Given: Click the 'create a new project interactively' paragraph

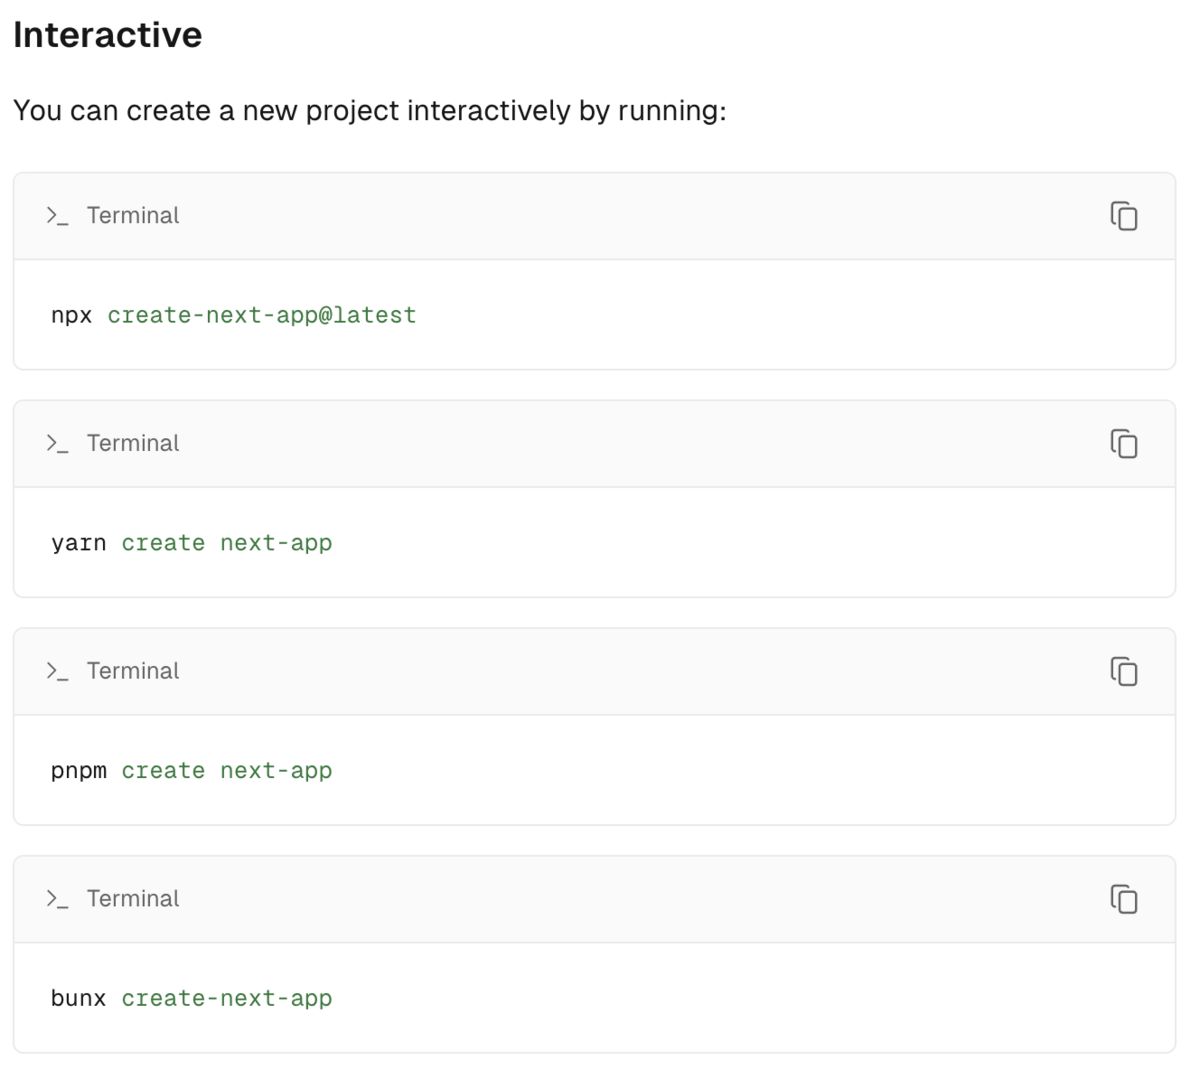Looking at the screenshot, I should tap(370, 111).
